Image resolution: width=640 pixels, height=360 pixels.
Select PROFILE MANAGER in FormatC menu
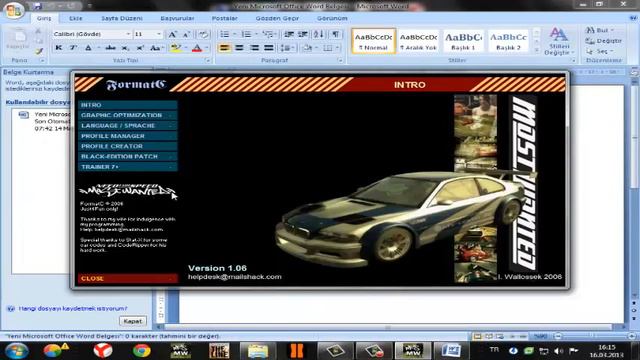(127, 136)
